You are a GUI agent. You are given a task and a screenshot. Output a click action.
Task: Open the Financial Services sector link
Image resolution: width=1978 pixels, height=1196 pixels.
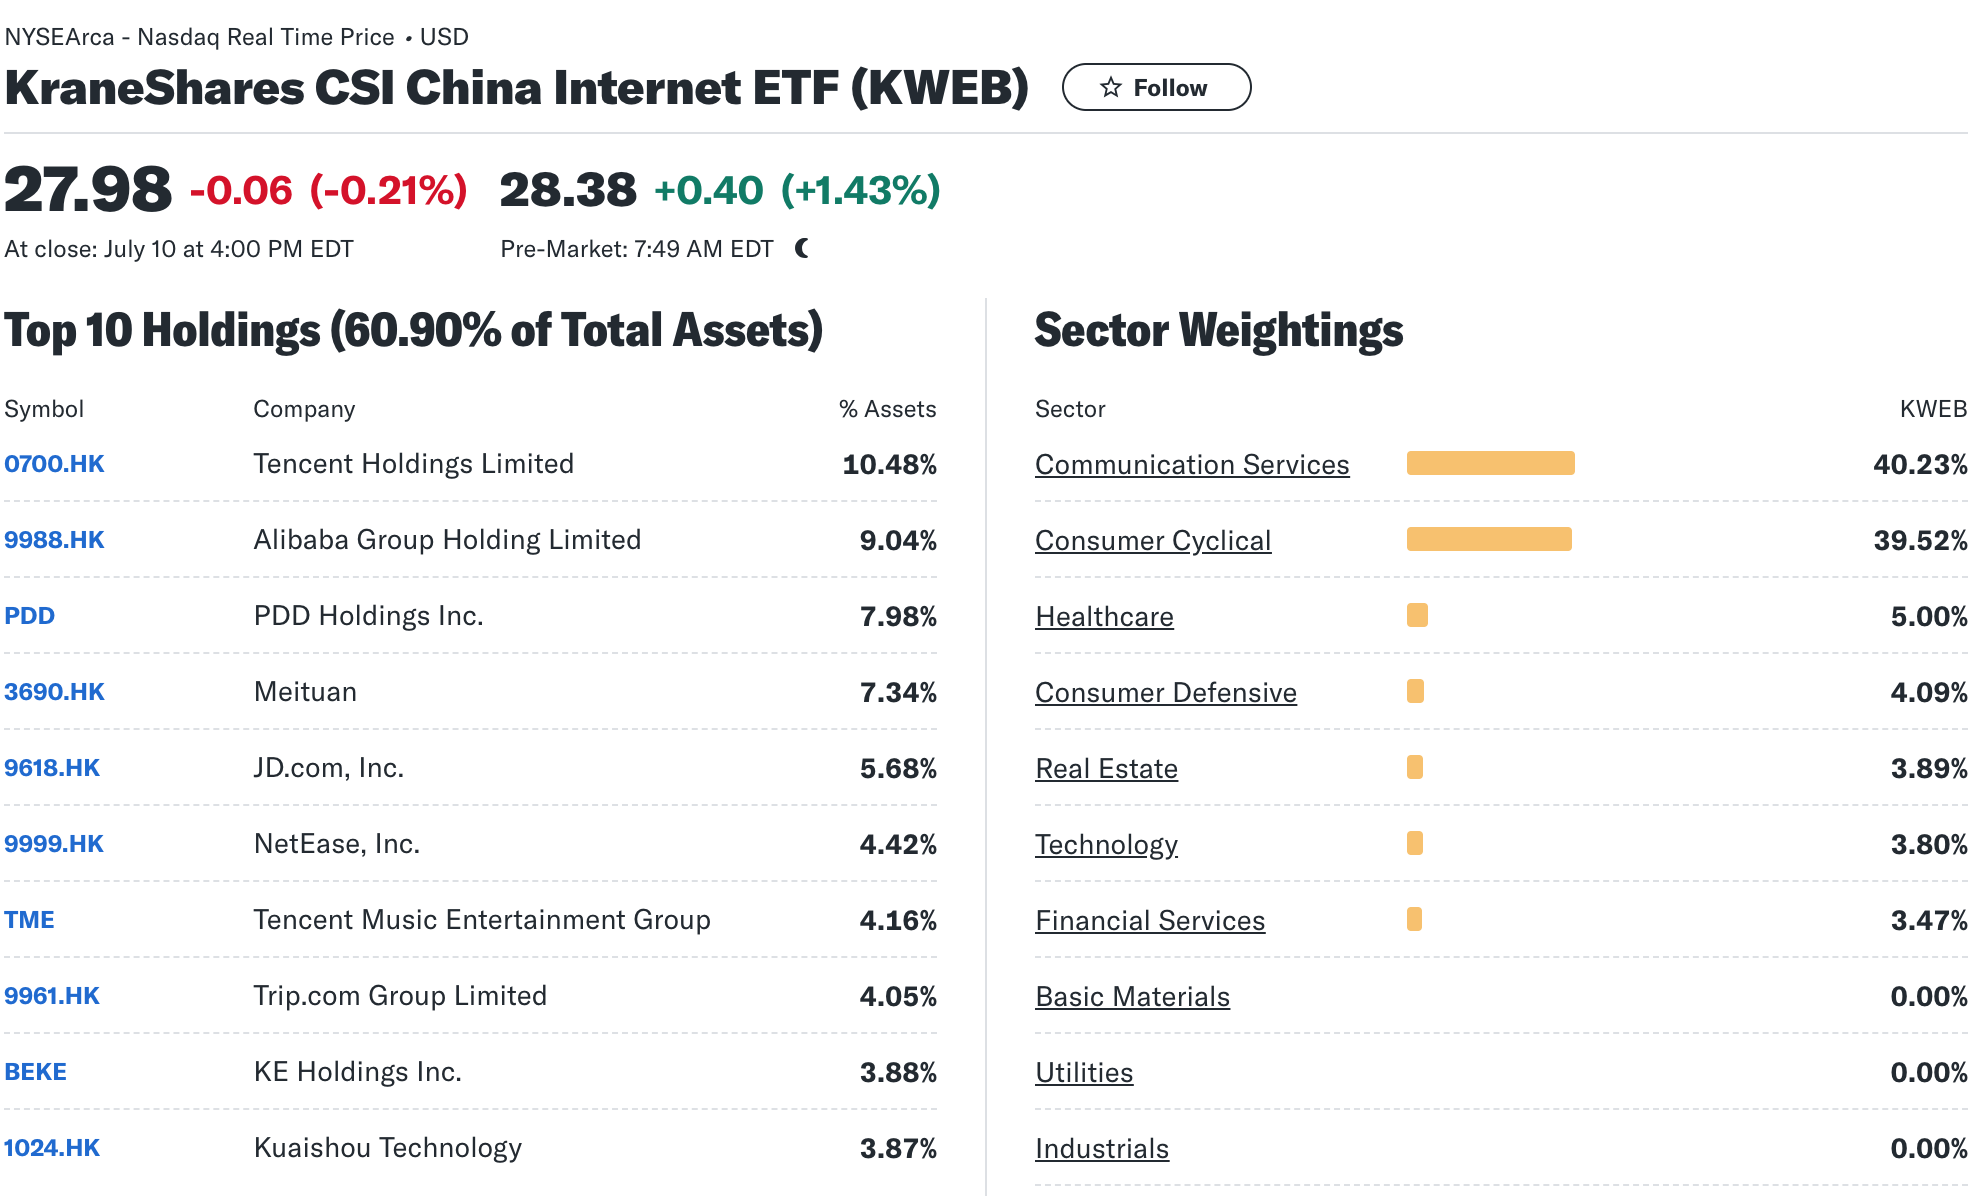click(1150, 921)
